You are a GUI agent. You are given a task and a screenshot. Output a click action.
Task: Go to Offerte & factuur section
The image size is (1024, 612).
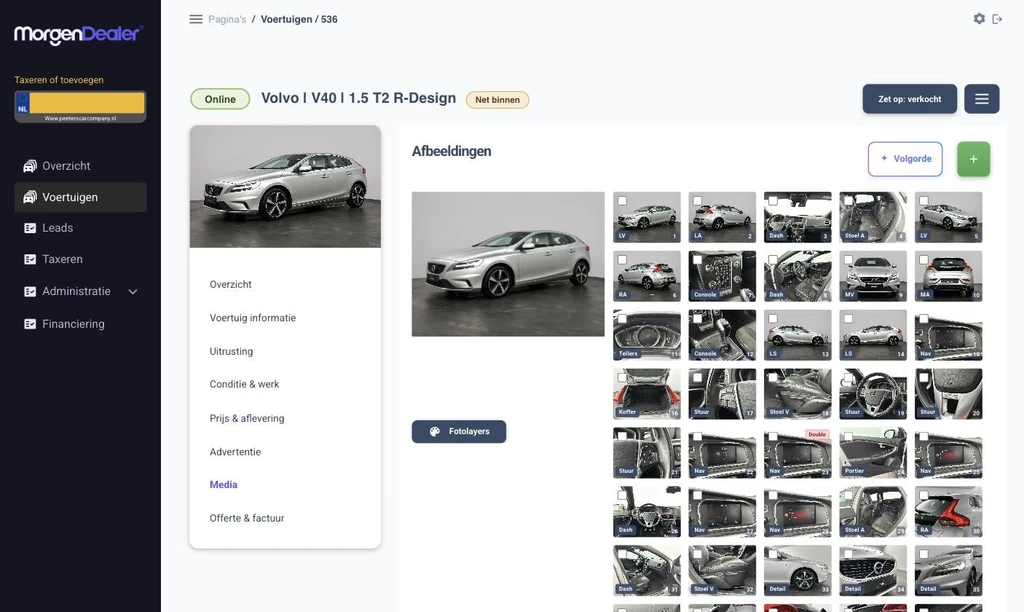click(x=247, y=519)
